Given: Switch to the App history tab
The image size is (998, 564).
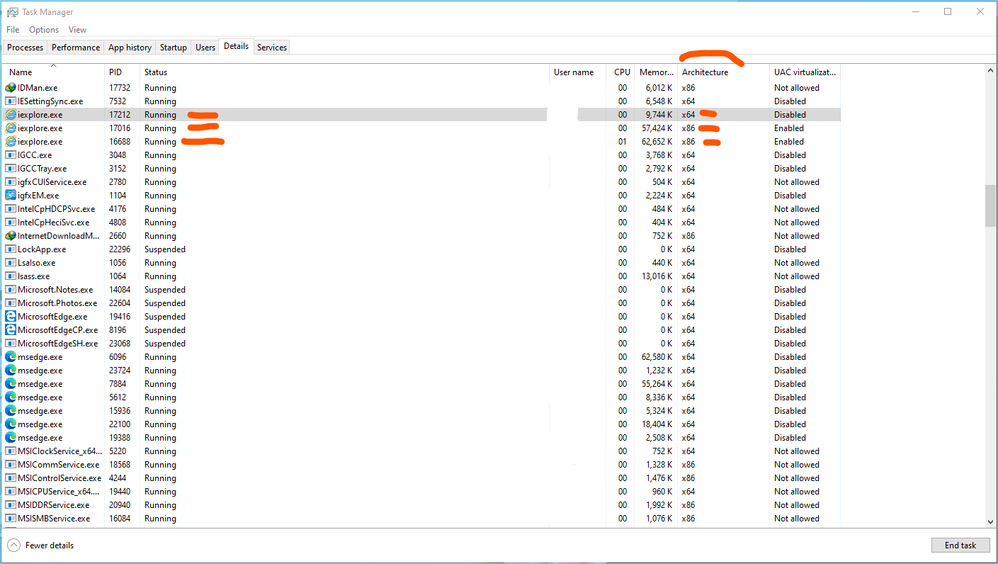Looking at the screenshot, I should click(130, 47).
